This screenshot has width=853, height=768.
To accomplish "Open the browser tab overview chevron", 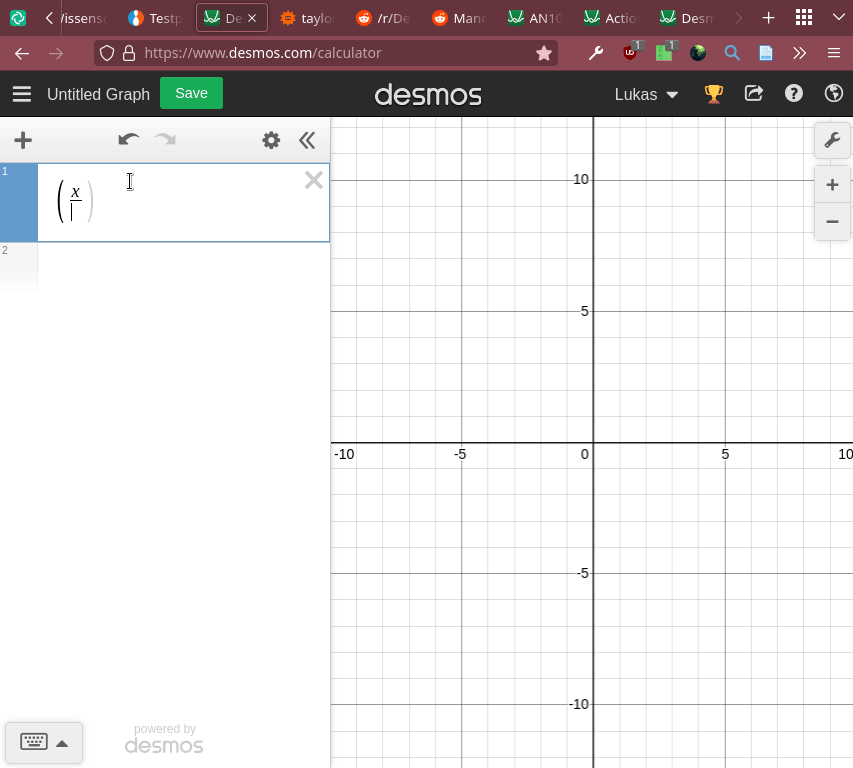I will point(838,17).
